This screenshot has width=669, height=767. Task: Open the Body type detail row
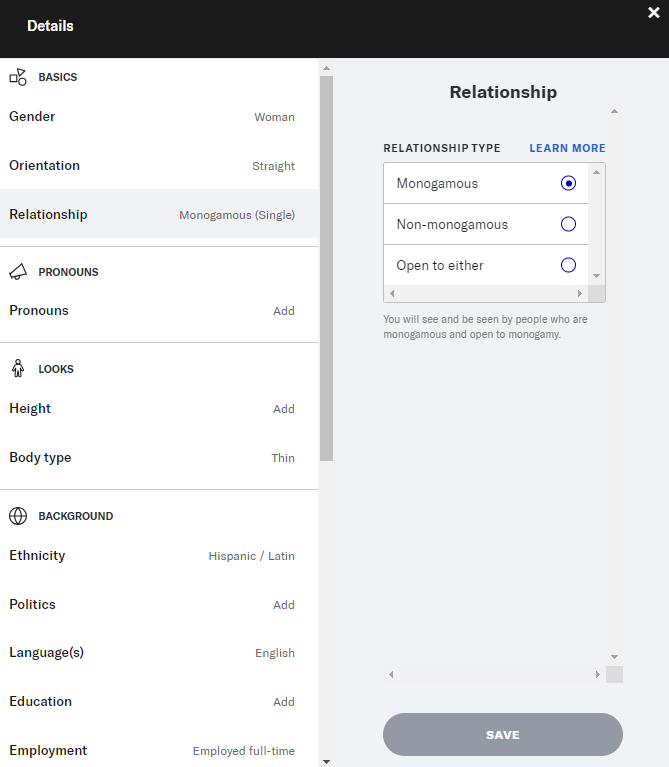coord(159,457)
